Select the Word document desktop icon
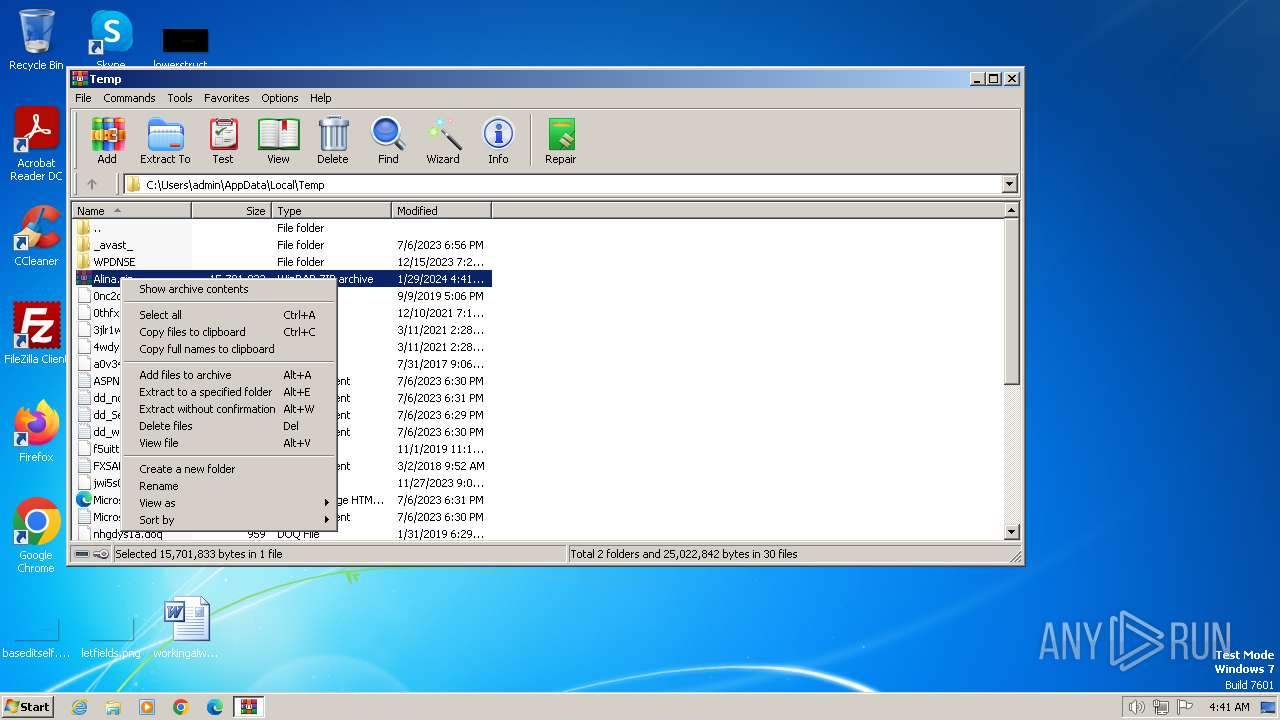This screenshot has width=1280, height=720. [x=186, y=628]
